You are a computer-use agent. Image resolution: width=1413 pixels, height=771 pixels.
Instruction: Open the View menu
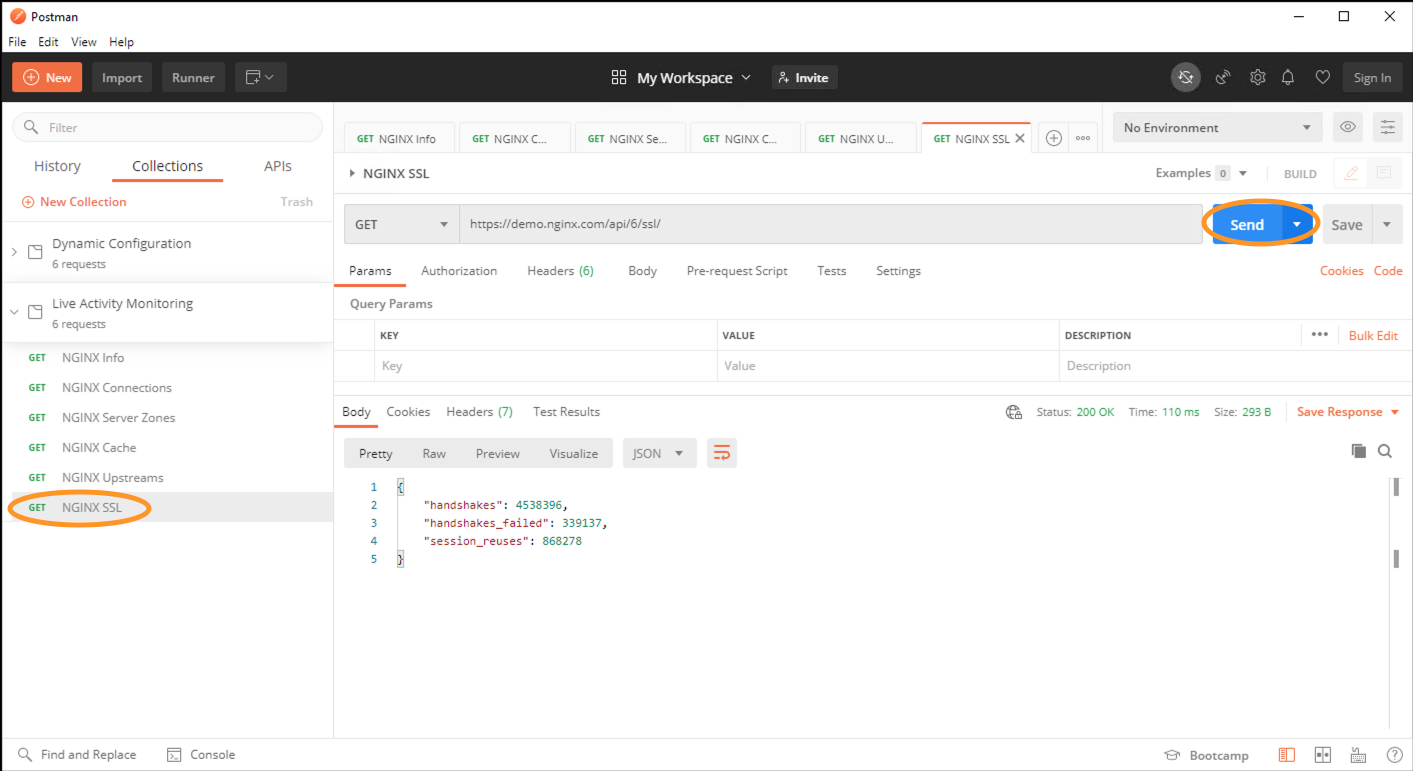[x=84, y=42]
